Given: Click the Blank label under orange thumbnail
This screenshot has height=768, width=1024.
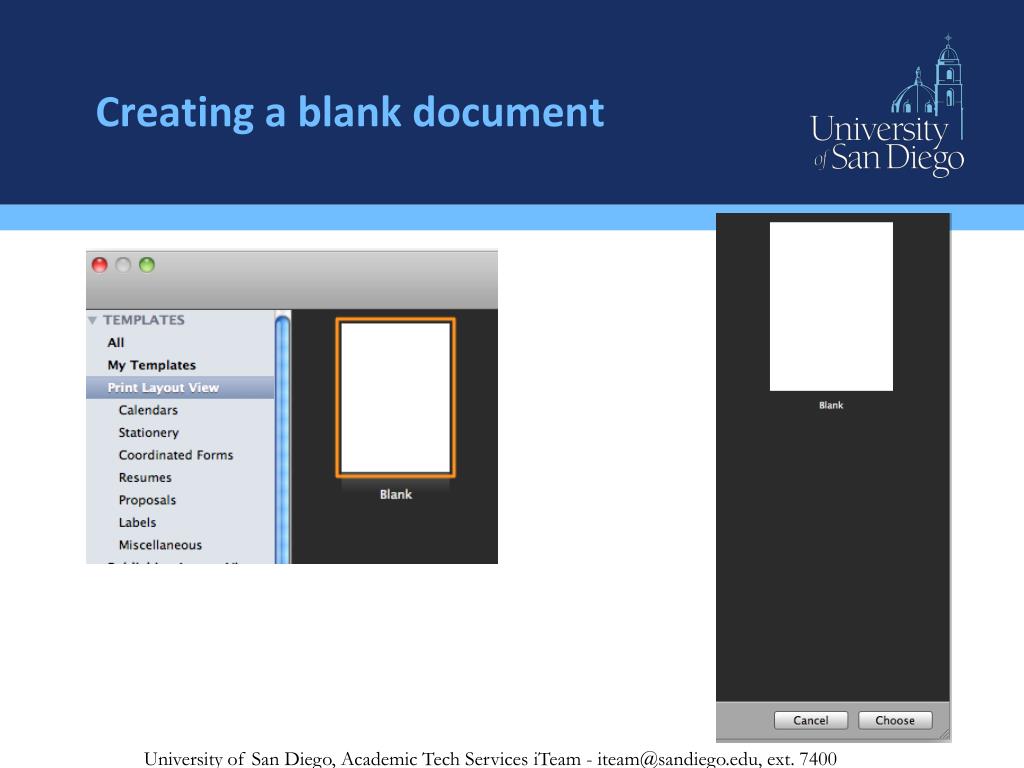Looking at the screenshot, I should (396, 494).
